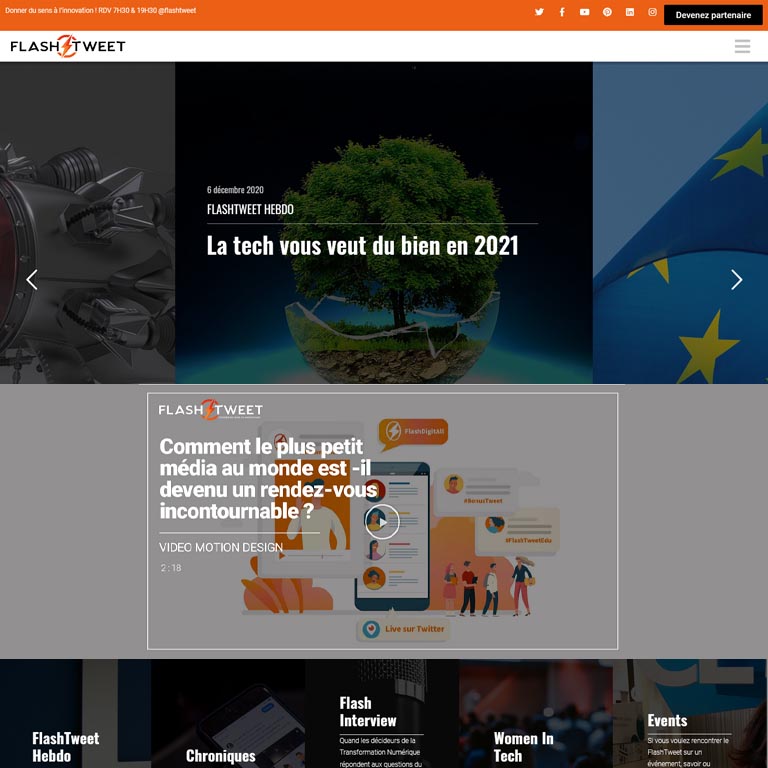
Task: Open the Facebook social icon
Action: [562, 12]
